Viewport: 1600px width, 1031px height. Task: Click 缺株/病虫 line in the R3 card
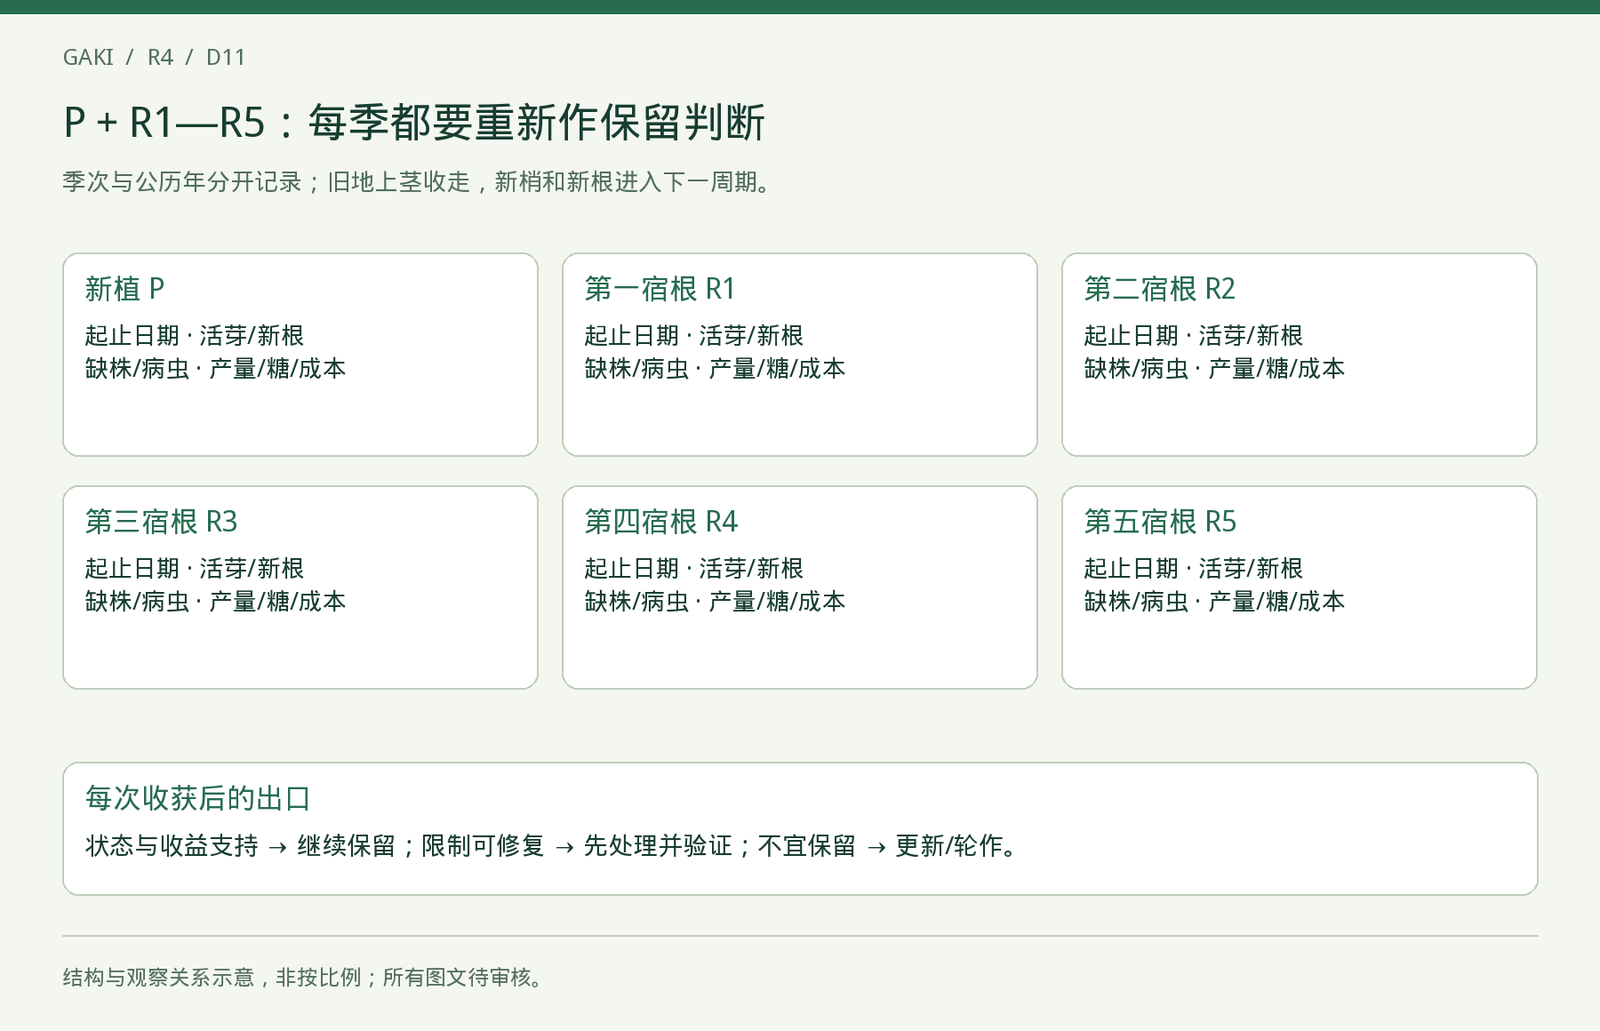[x=215, y=602]
